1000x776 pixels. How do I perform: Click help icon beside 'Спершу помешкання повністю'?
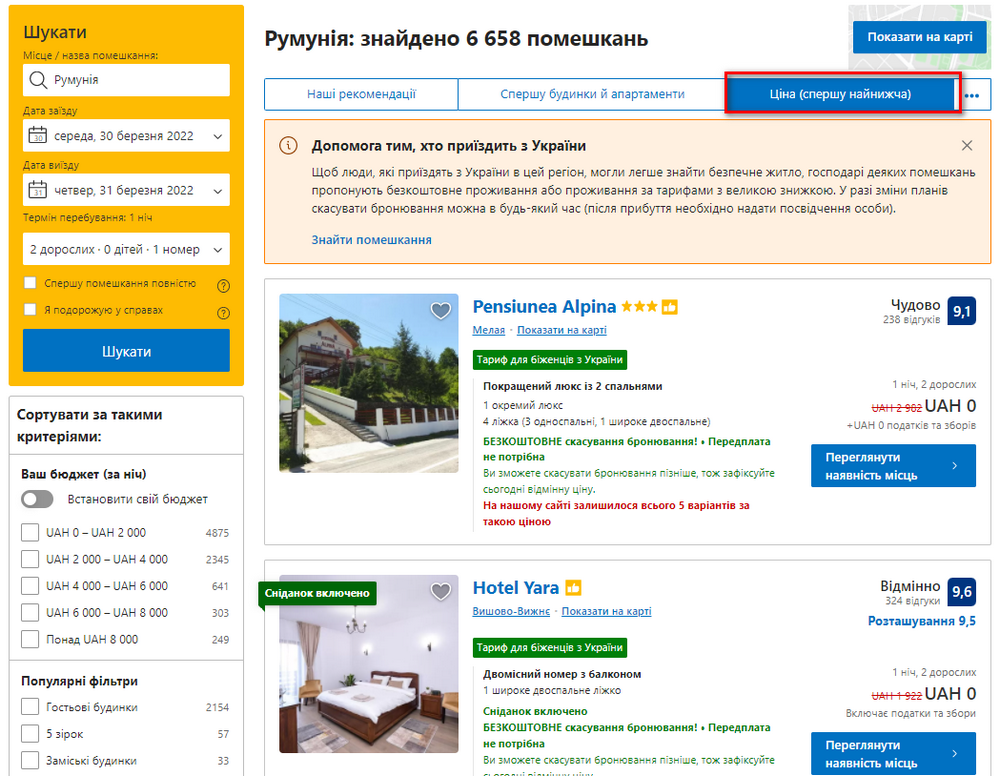[x=223, y=285]
